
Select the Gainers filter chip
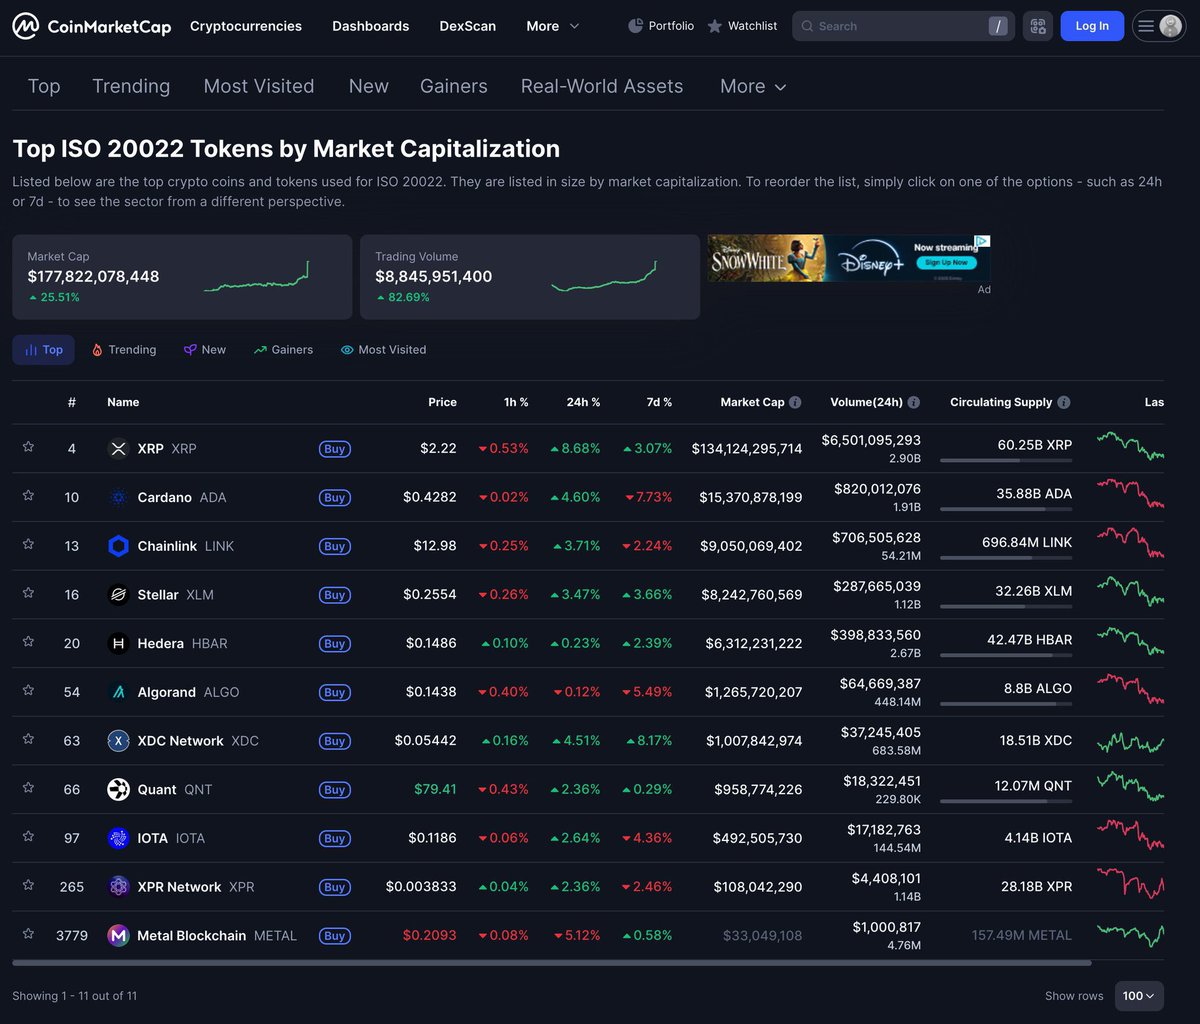point(284,350)
